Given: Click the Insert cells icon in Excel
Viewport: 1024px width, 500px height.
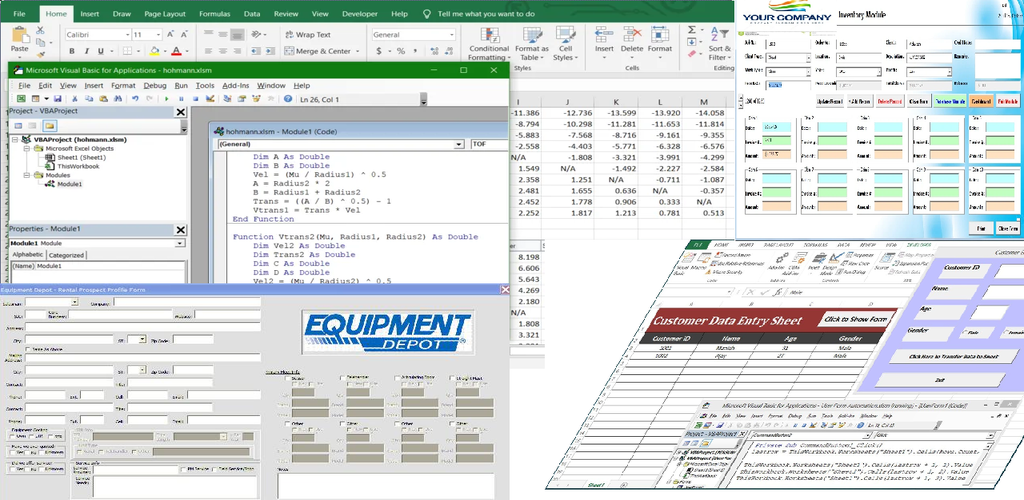Looking at the screenshot, I should point(604,35).
